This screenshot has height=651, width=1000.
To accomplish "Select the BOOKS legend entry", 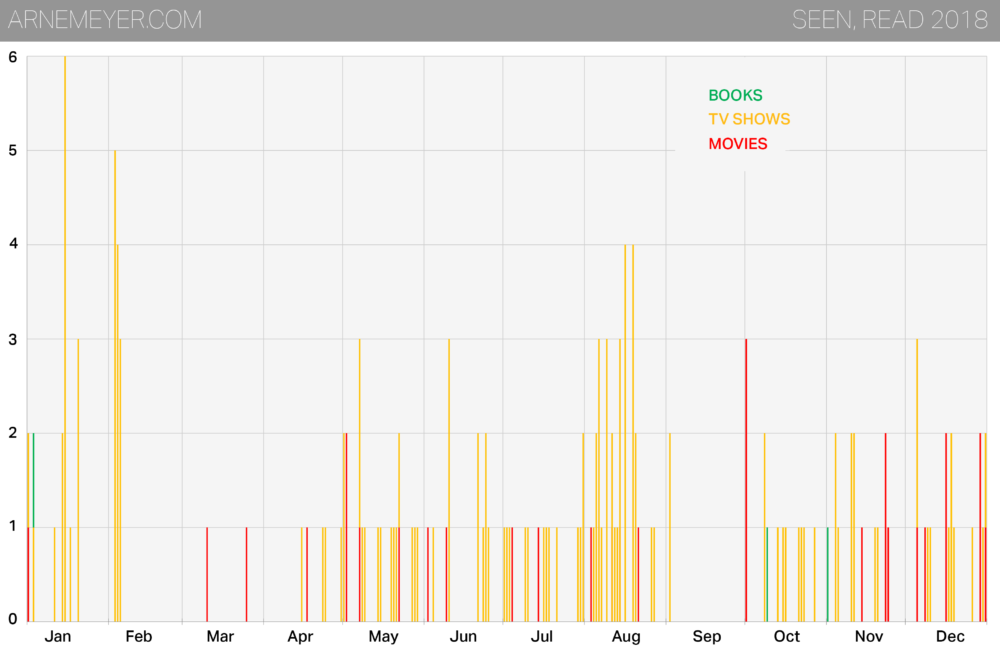I will 735,95.
